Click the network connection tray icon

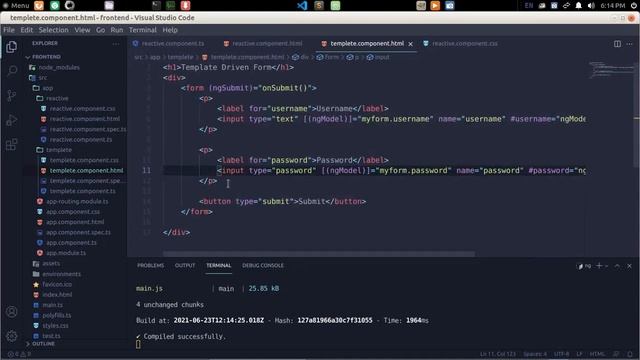coord(566,5)
